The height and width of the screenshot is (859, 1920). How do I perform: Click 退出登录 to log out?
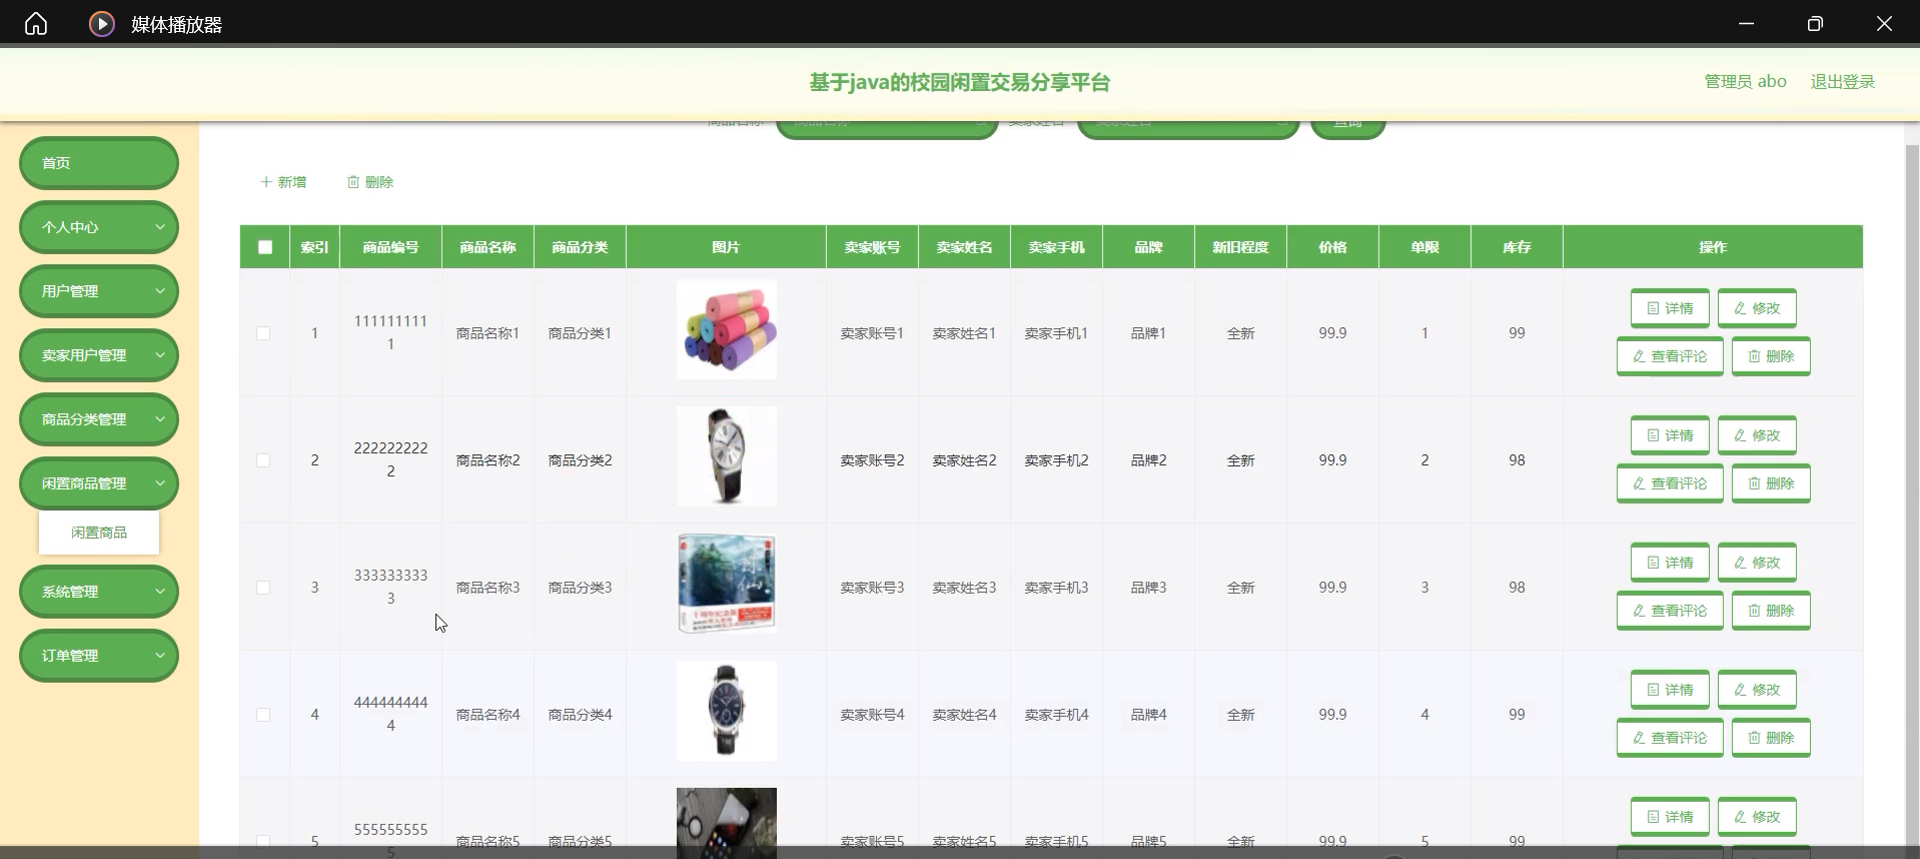point(1842,82)
